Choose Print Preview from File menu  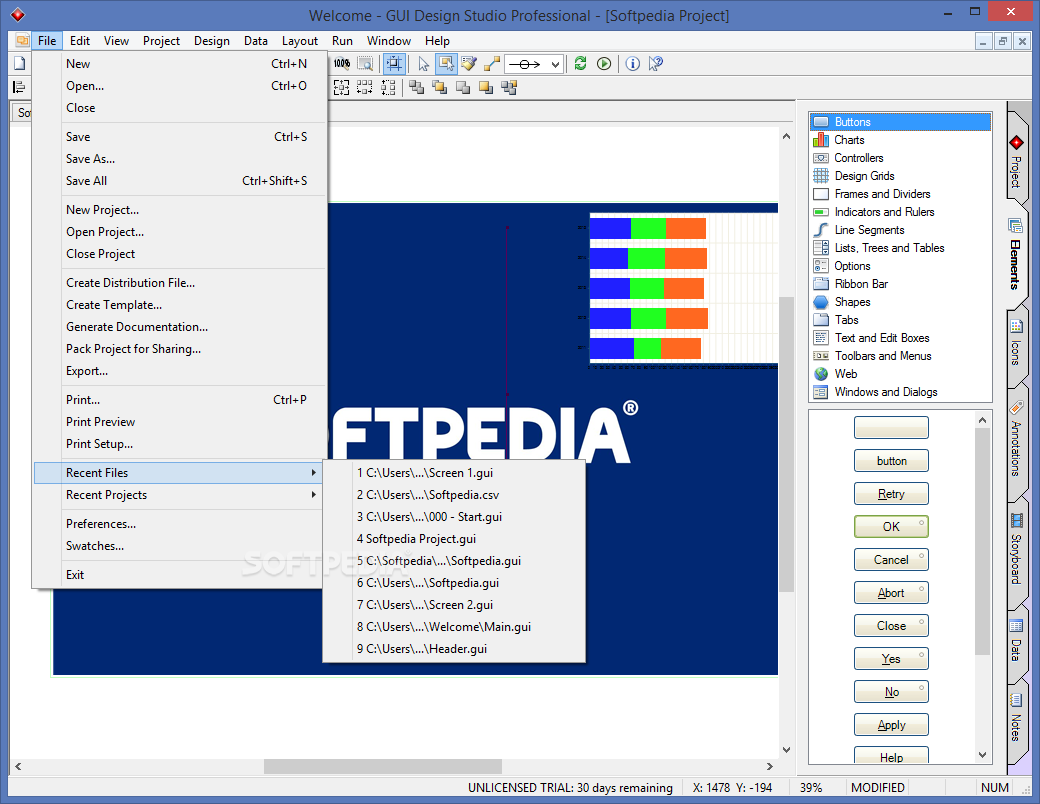pyautogui.click(x=178, y=422)
